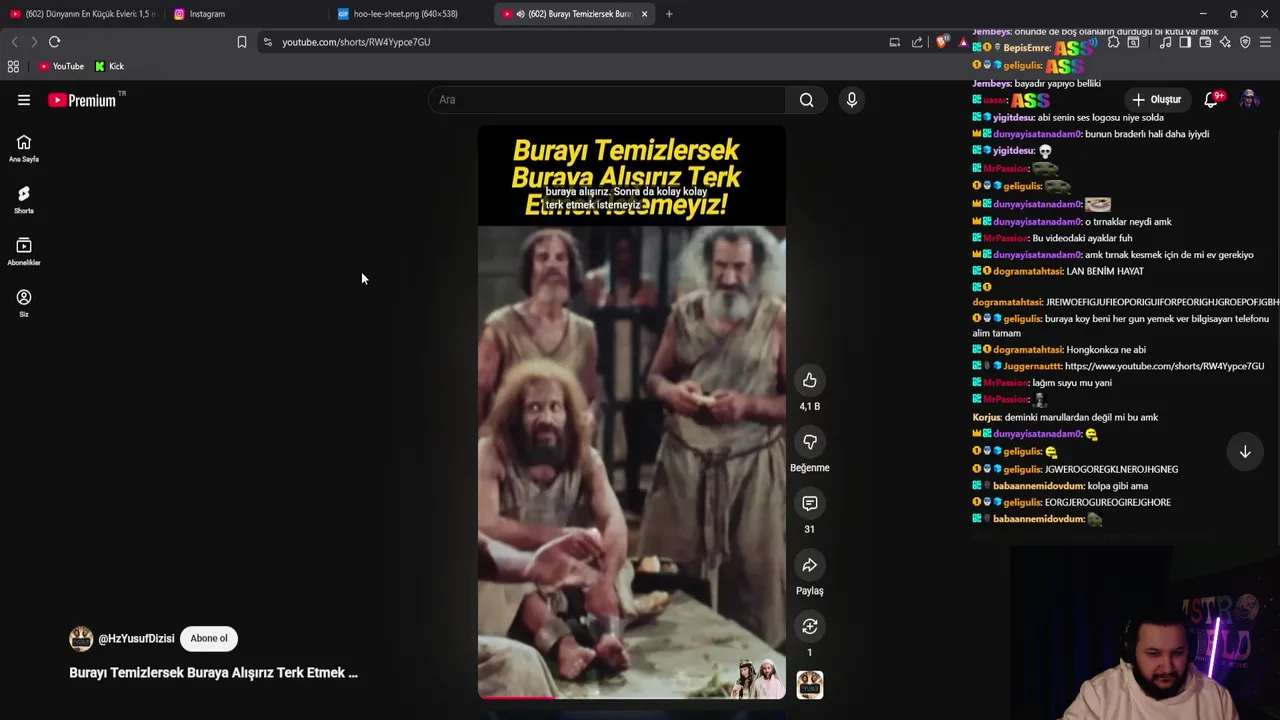The image size is (1280, 720).
Task: Open Abonelikler in the sidebar
Action: click(x=24, y=252)
